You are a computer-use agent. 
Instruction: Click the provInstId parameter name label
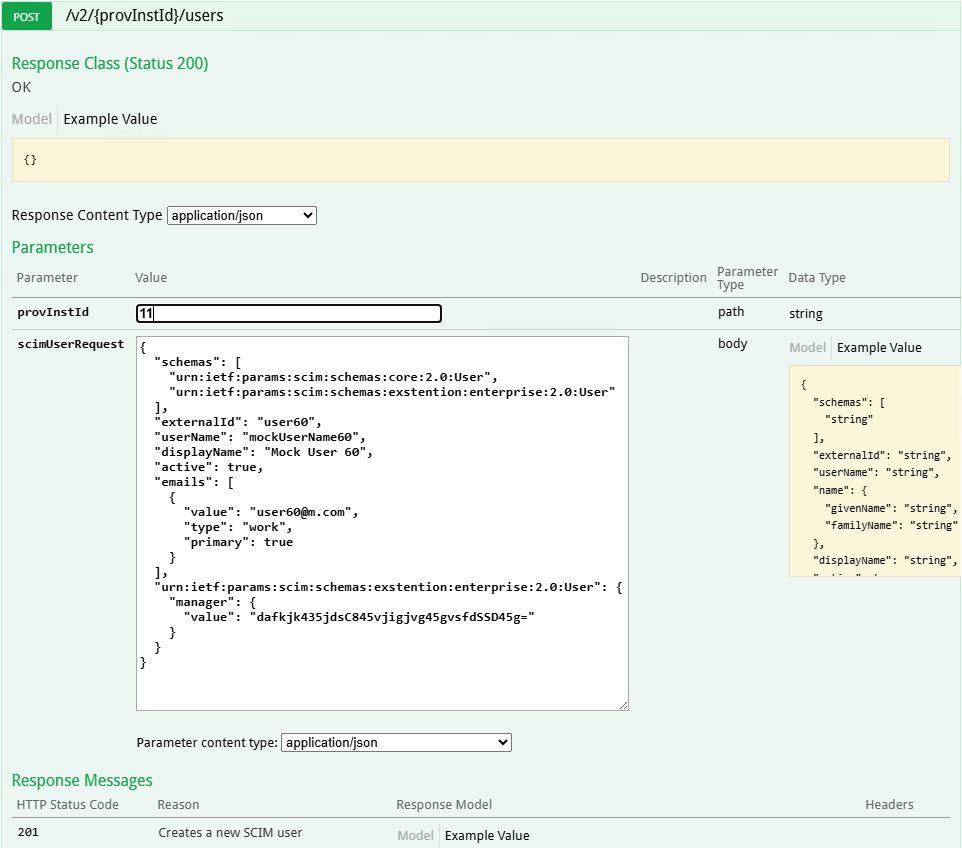(53, 312)
